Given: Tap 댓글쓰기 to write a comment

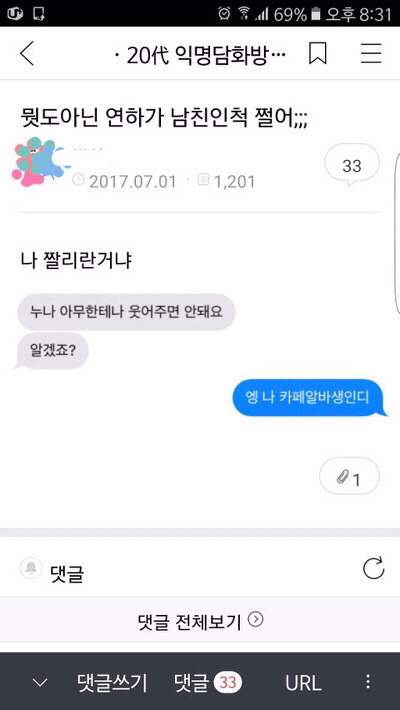Looking at the screenshot, I should 112,682.
